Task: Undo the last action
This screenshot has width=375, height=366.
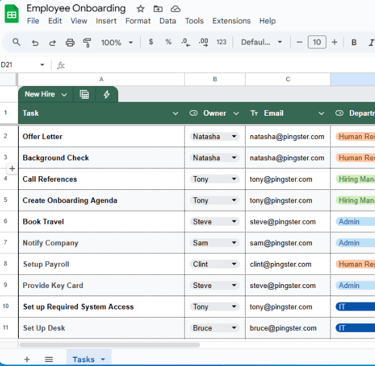Action: (x=35, y=43)
